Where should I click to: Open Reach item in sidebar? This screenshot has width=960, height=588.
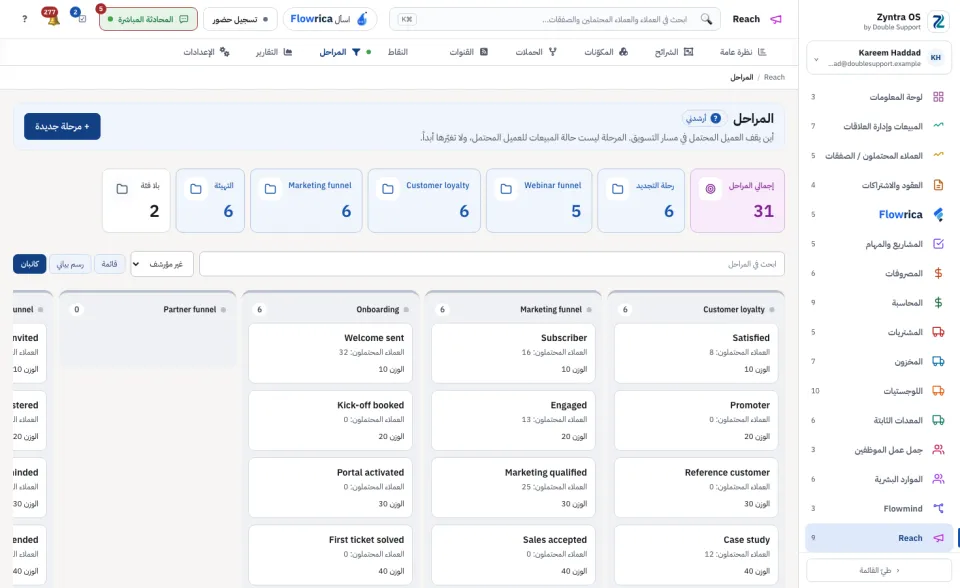[x=879, y=538]
